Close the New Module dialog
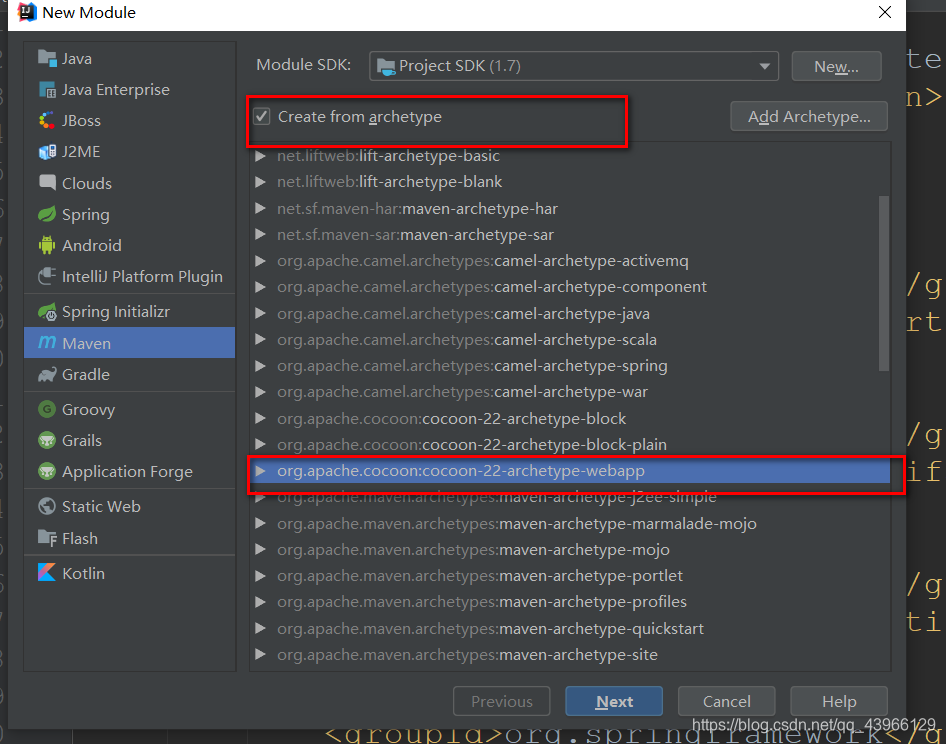This screenshot has height=744, width=946. 885,12
